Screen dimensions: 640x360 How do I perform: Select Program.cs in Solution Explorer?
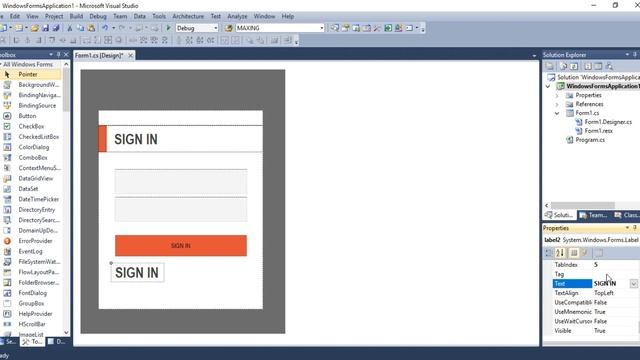click(590, 140)
